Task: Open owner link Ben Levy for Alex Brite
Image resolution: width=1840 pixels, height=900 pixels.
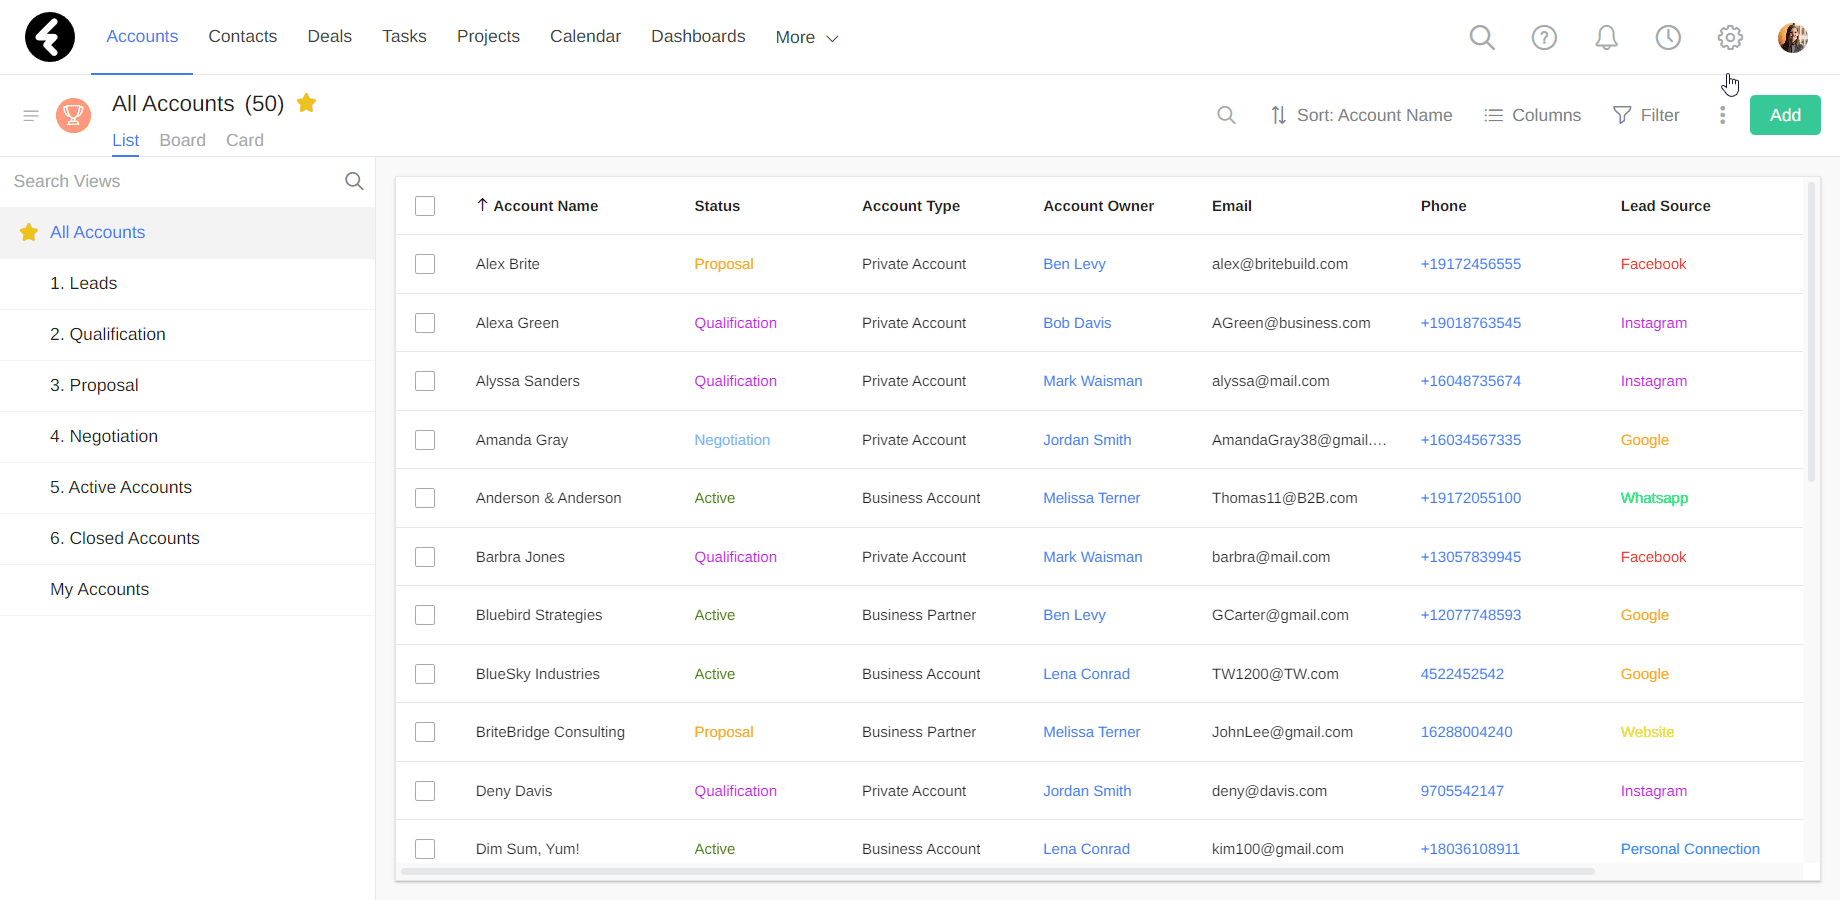Action: click(1074, 264)
